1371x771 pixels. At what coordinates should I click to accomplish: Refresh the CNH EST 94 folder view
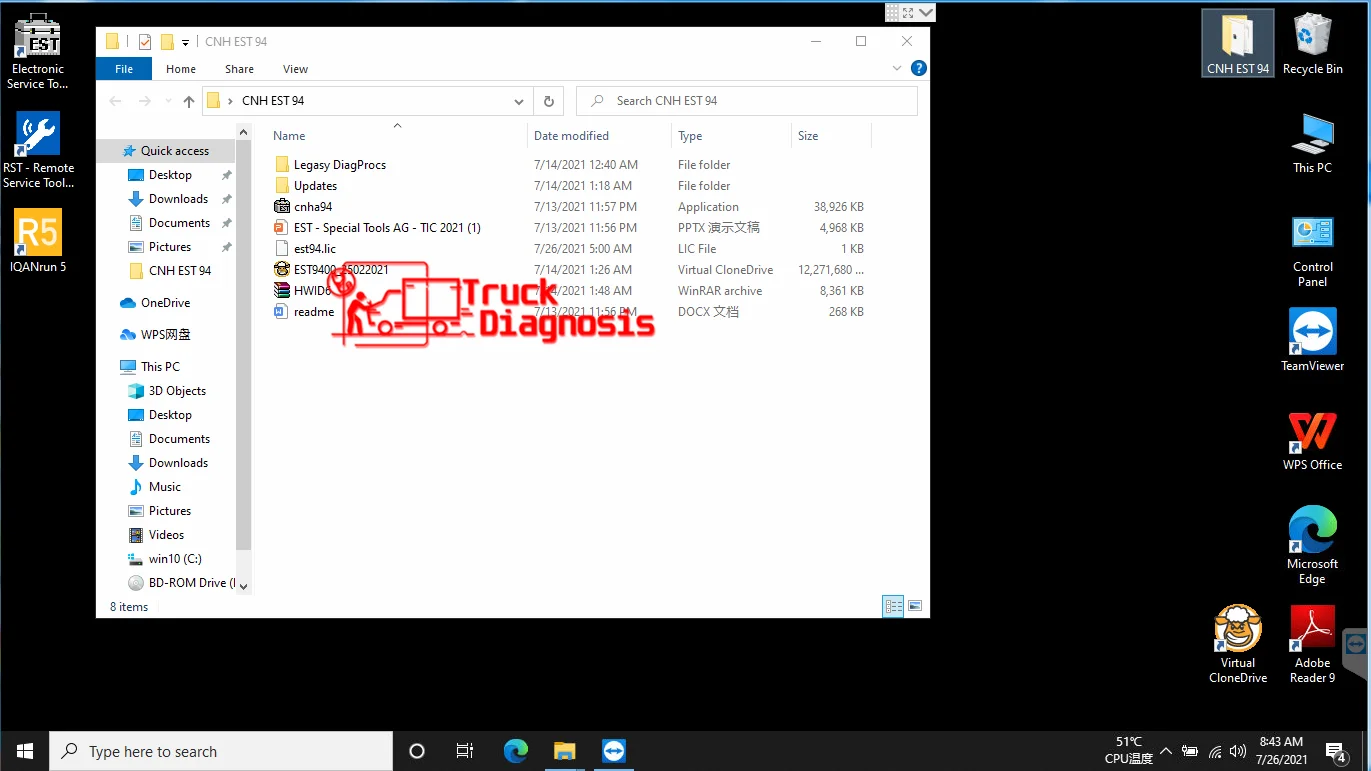548,101
